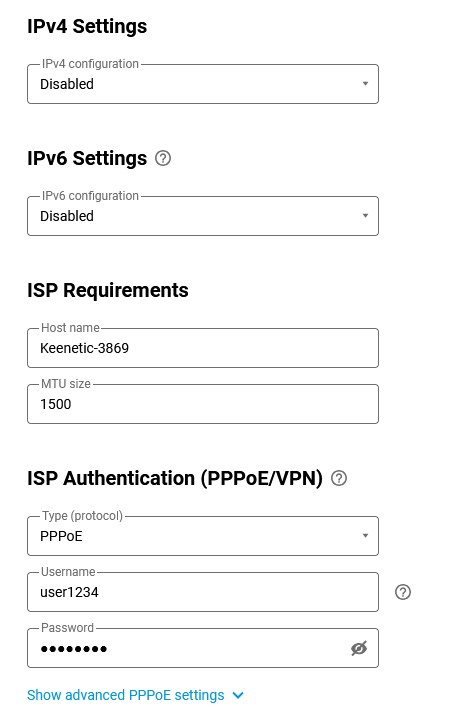Click the IPv4 configuration dropdown arrow

coord(365,84)
